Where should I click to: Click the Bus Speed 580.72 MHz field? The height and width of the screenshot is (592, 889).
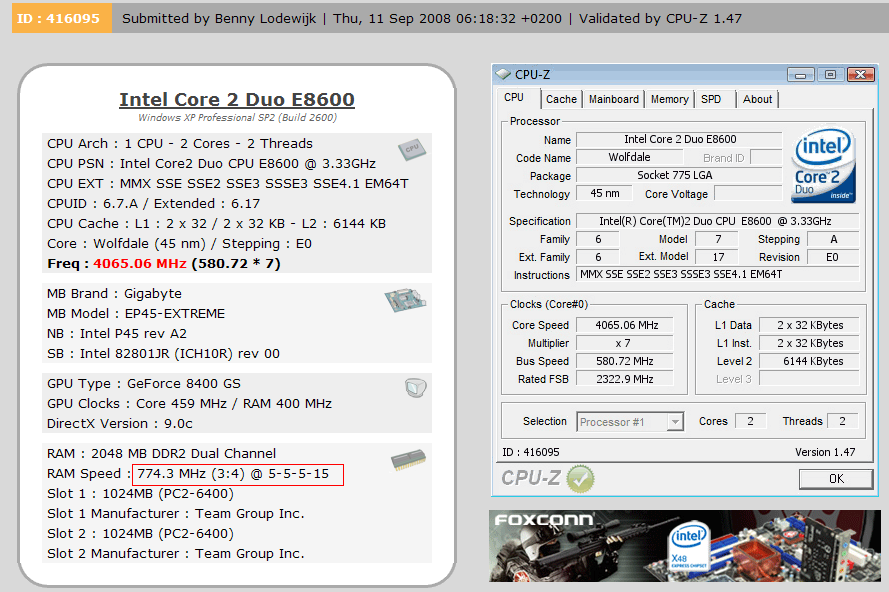[x=625, y=361]
